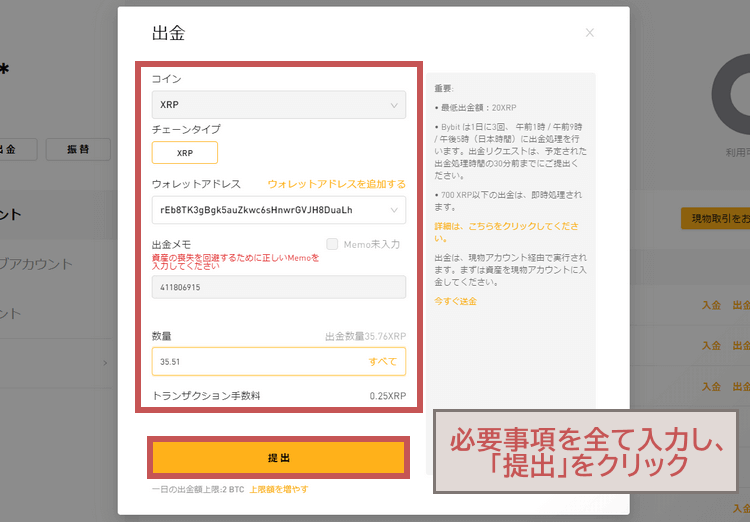Click the 提出 submit button
The width and height of the screenshot is (750, 522).
[x=278, y=458]
